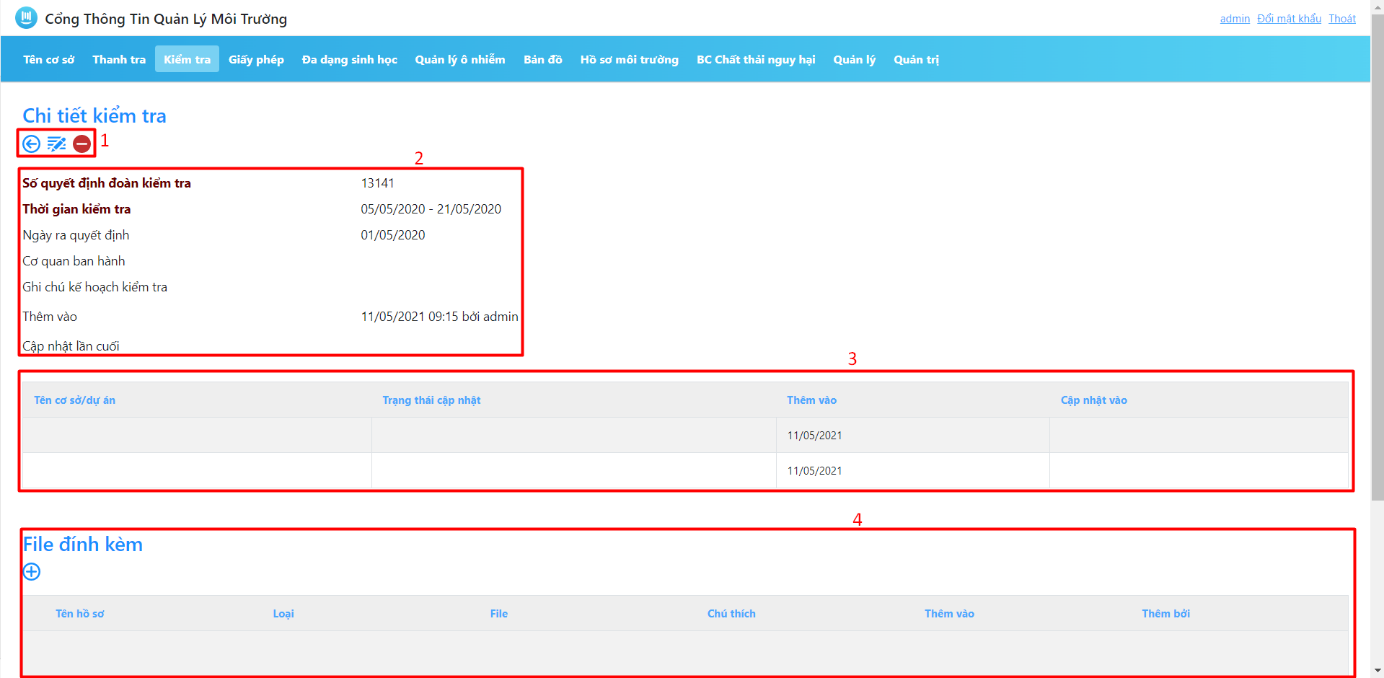Click the Cơ quan ban hành label

74,261
